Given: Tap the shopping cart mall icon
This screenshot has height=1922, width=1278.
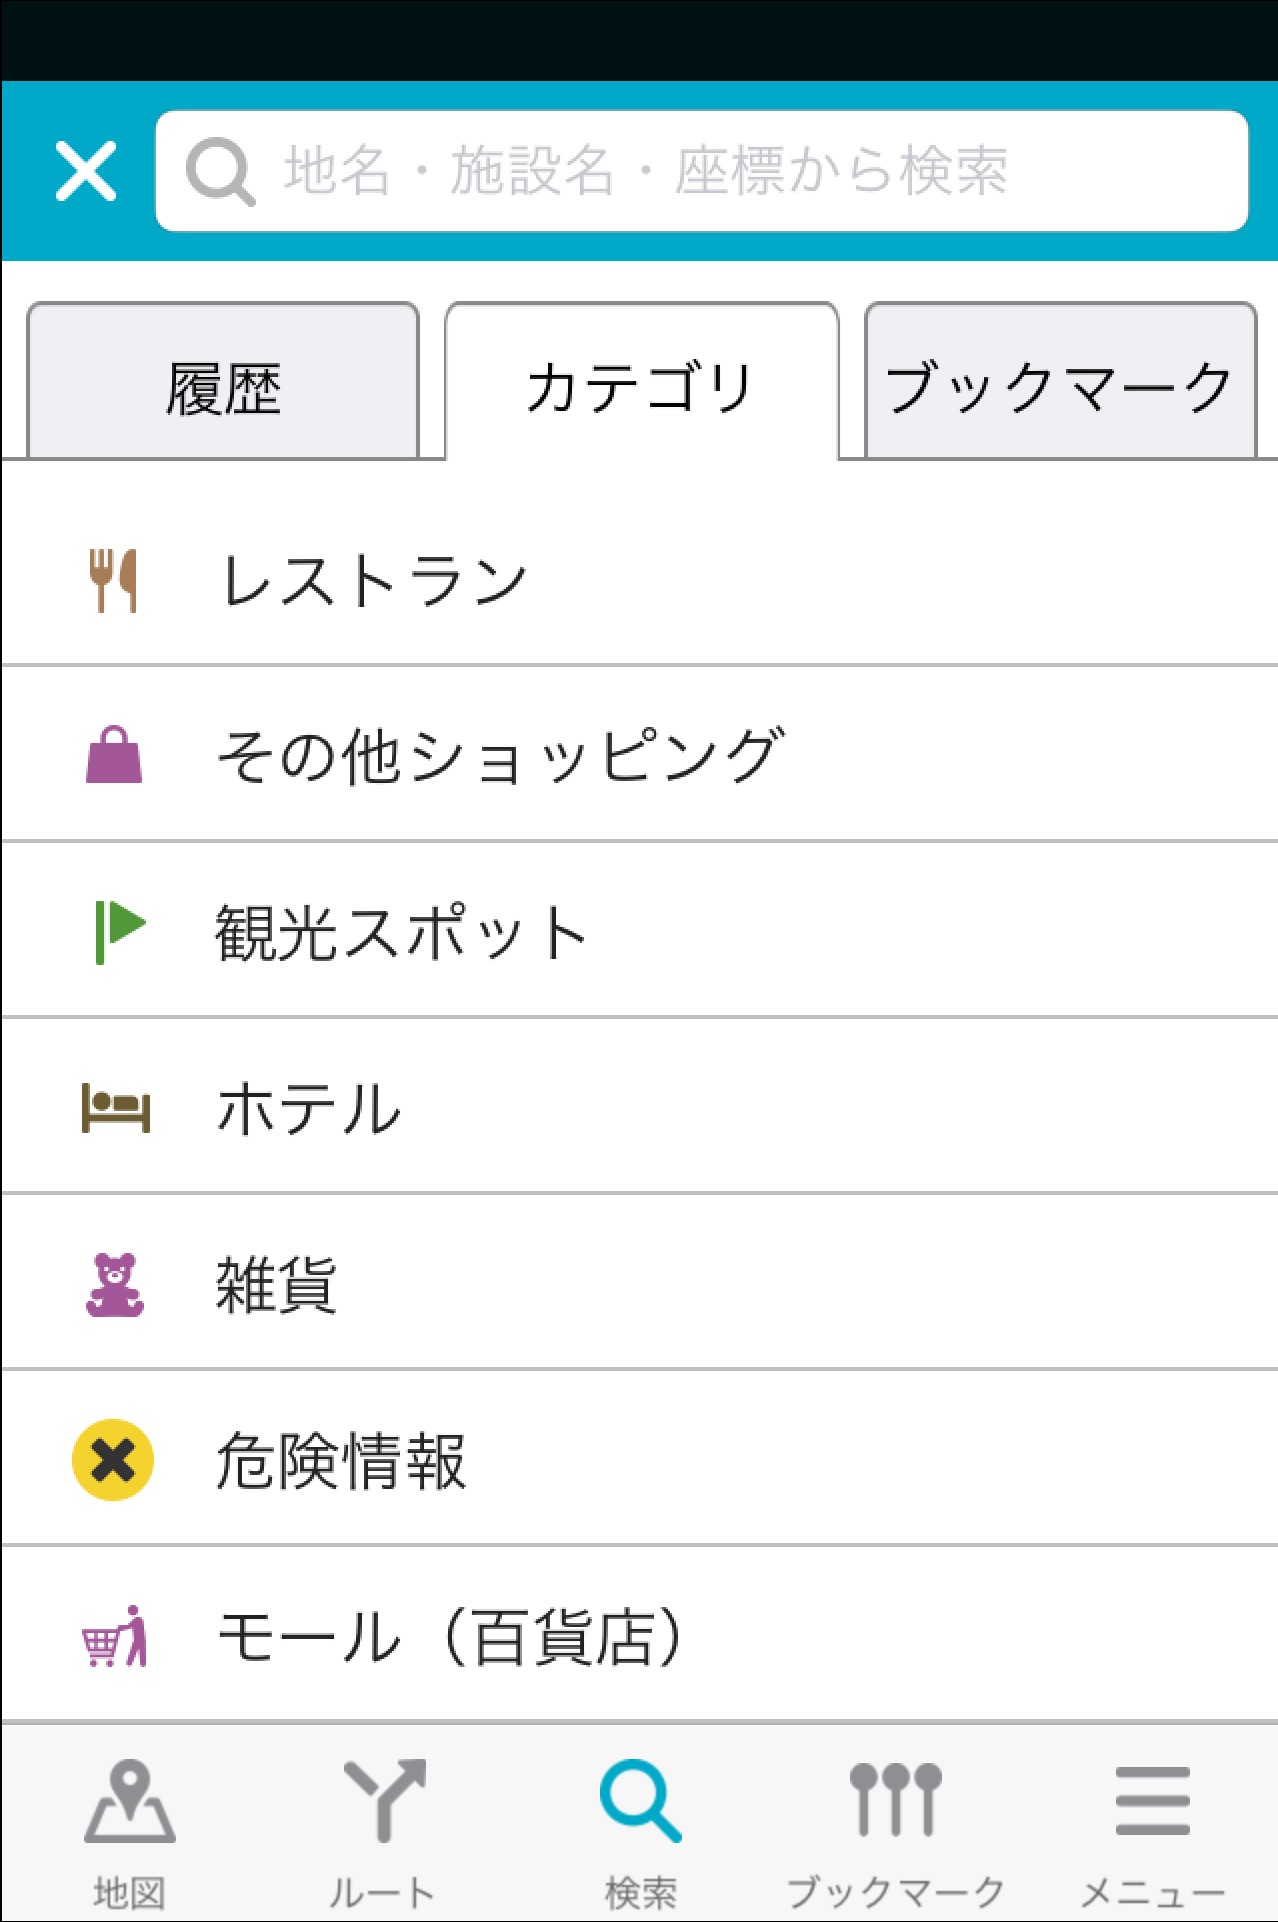Looking at the screenshot, I should click(114, 1636).
